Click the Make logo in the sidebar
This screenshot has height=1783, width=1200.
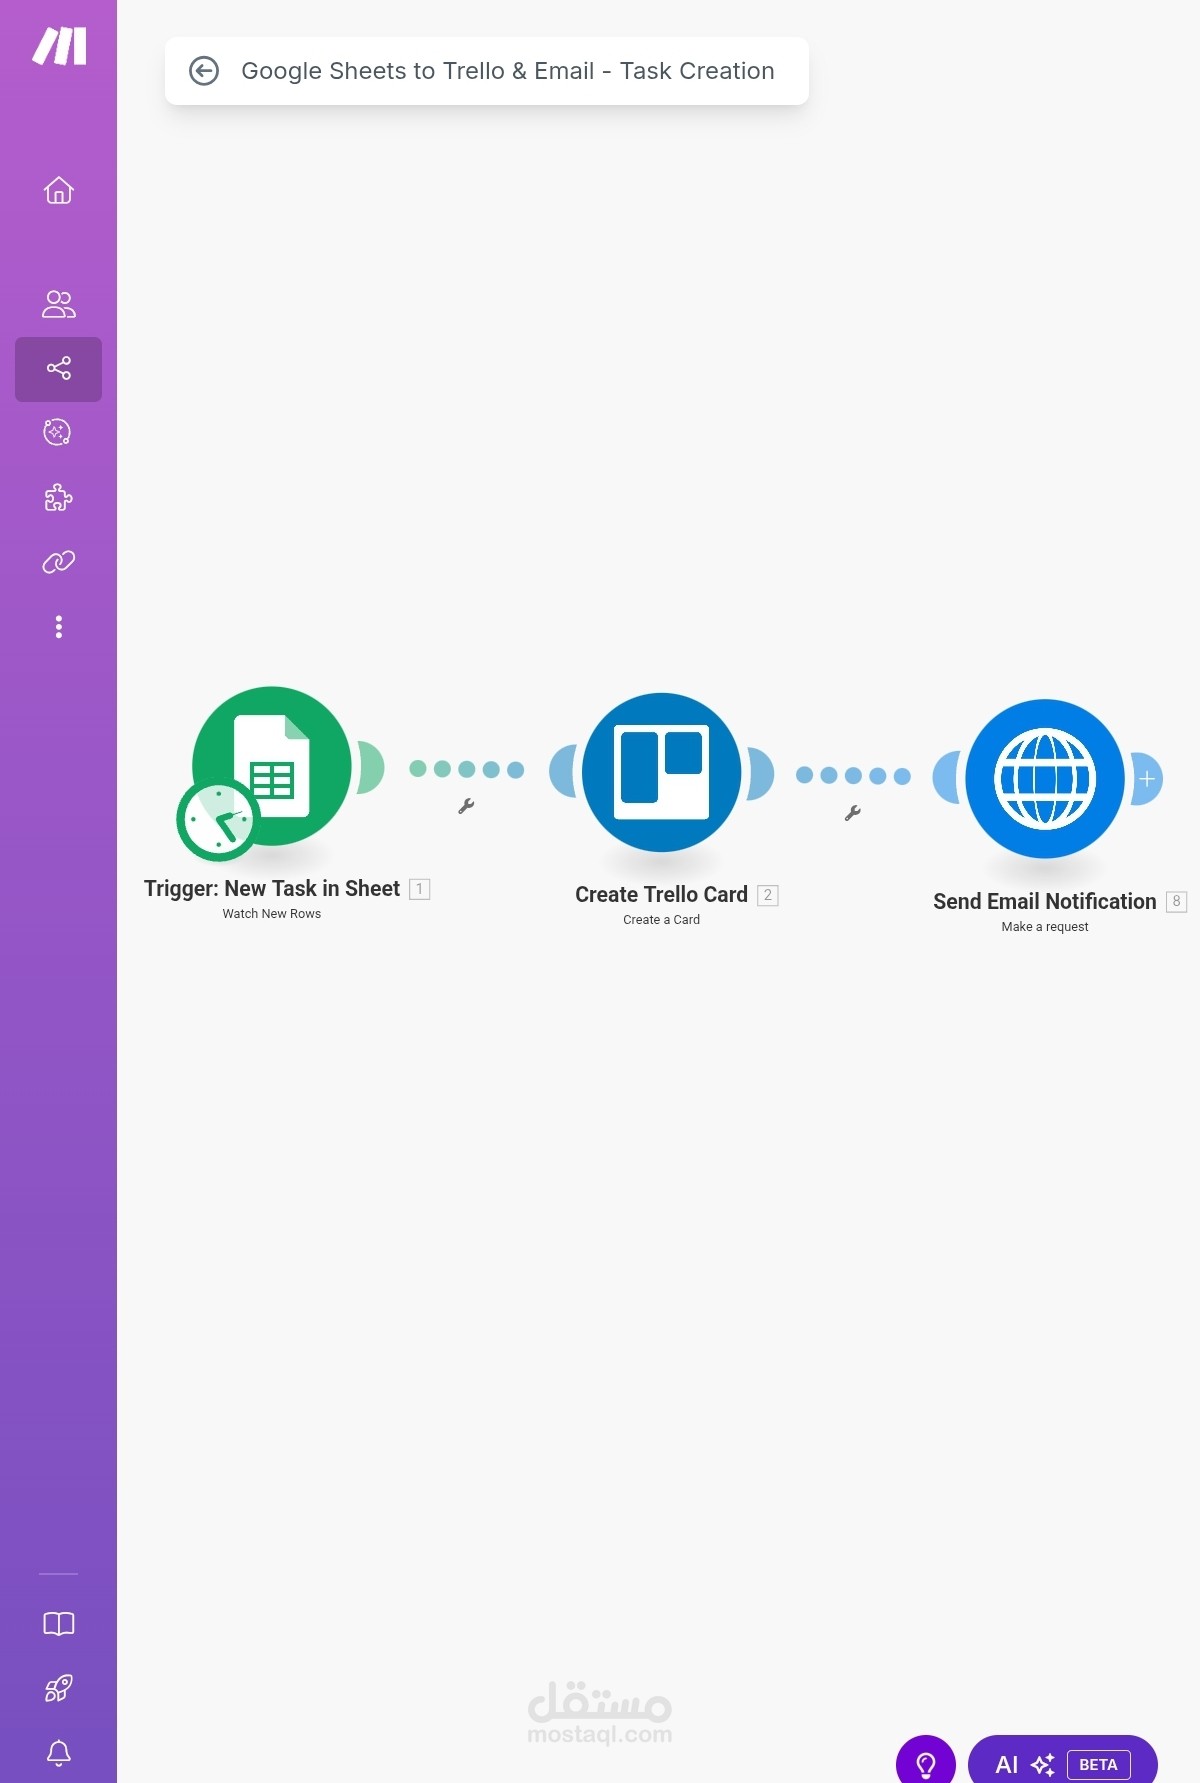[x=59, y=46]
